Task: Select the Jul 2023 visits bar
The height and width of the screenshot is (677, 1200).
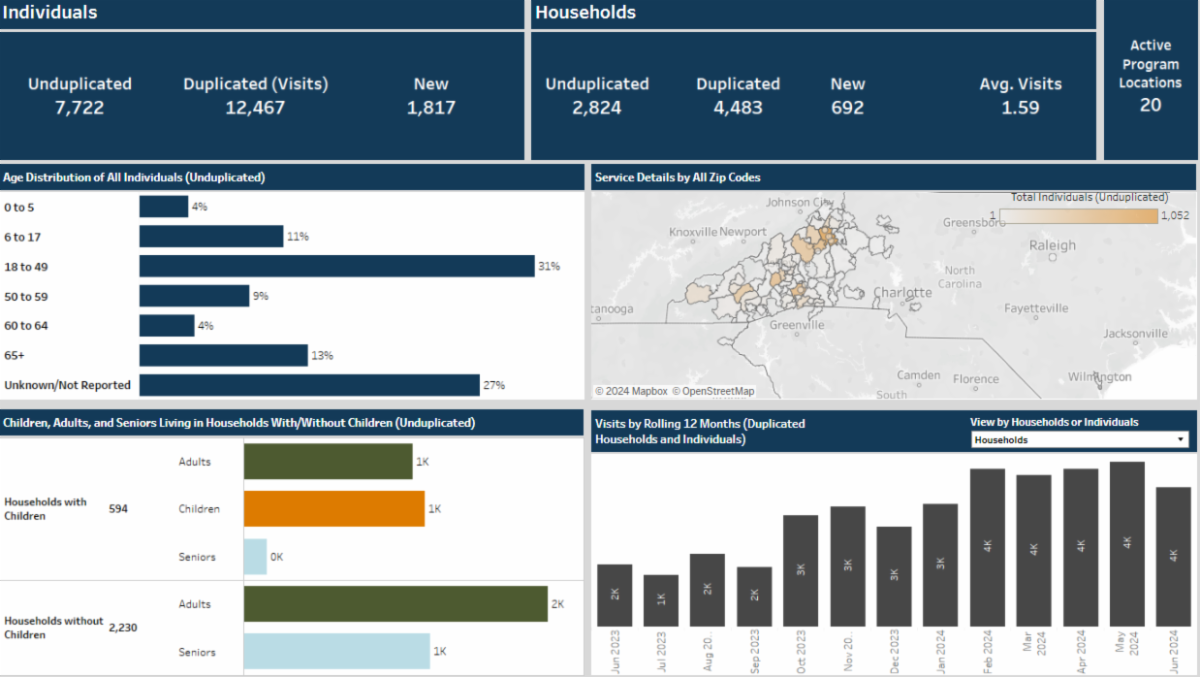Action: tap(661, 600)
